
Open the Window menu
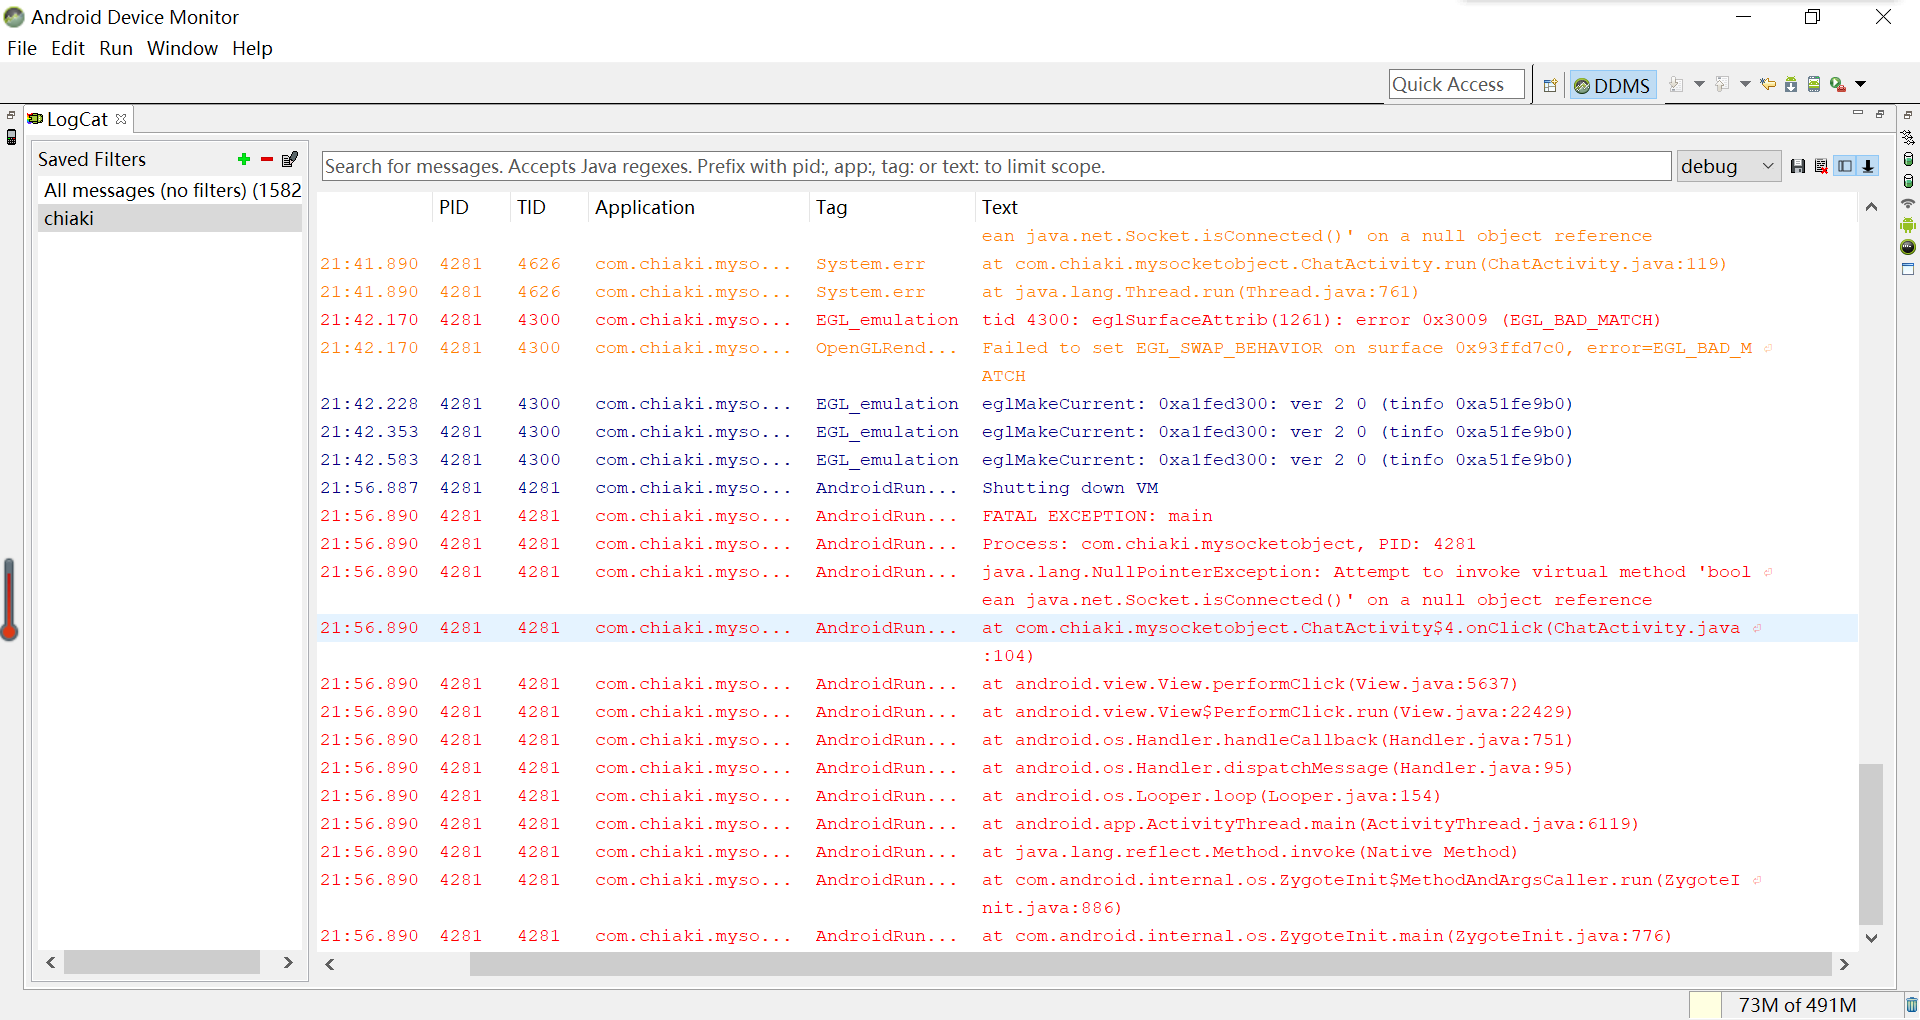182,48
